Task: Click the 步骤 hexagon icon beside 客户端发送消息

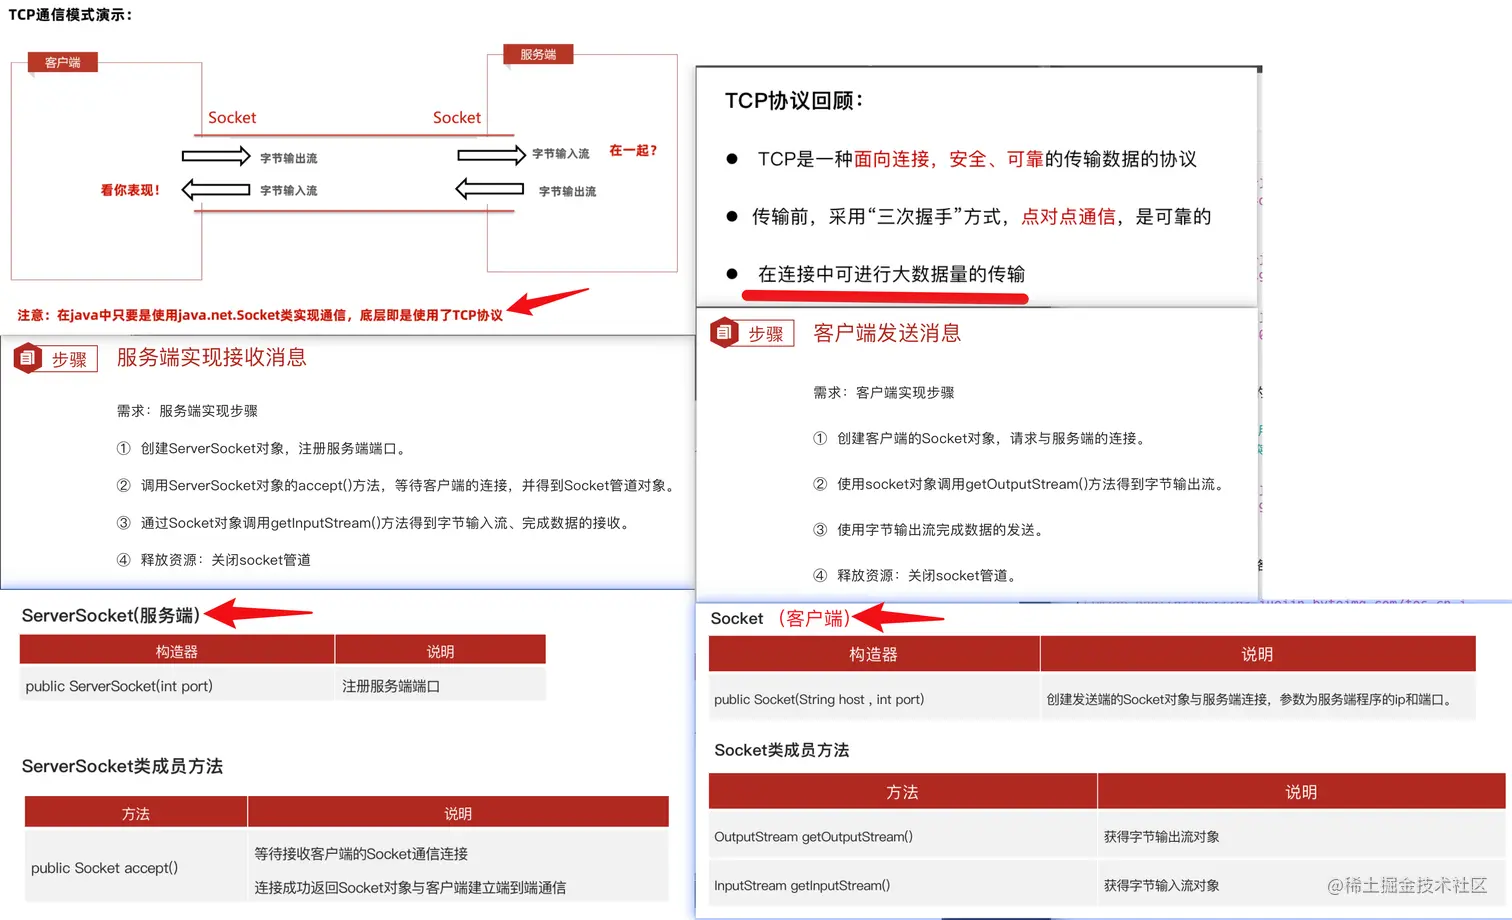Action: (x=725, y=333)
